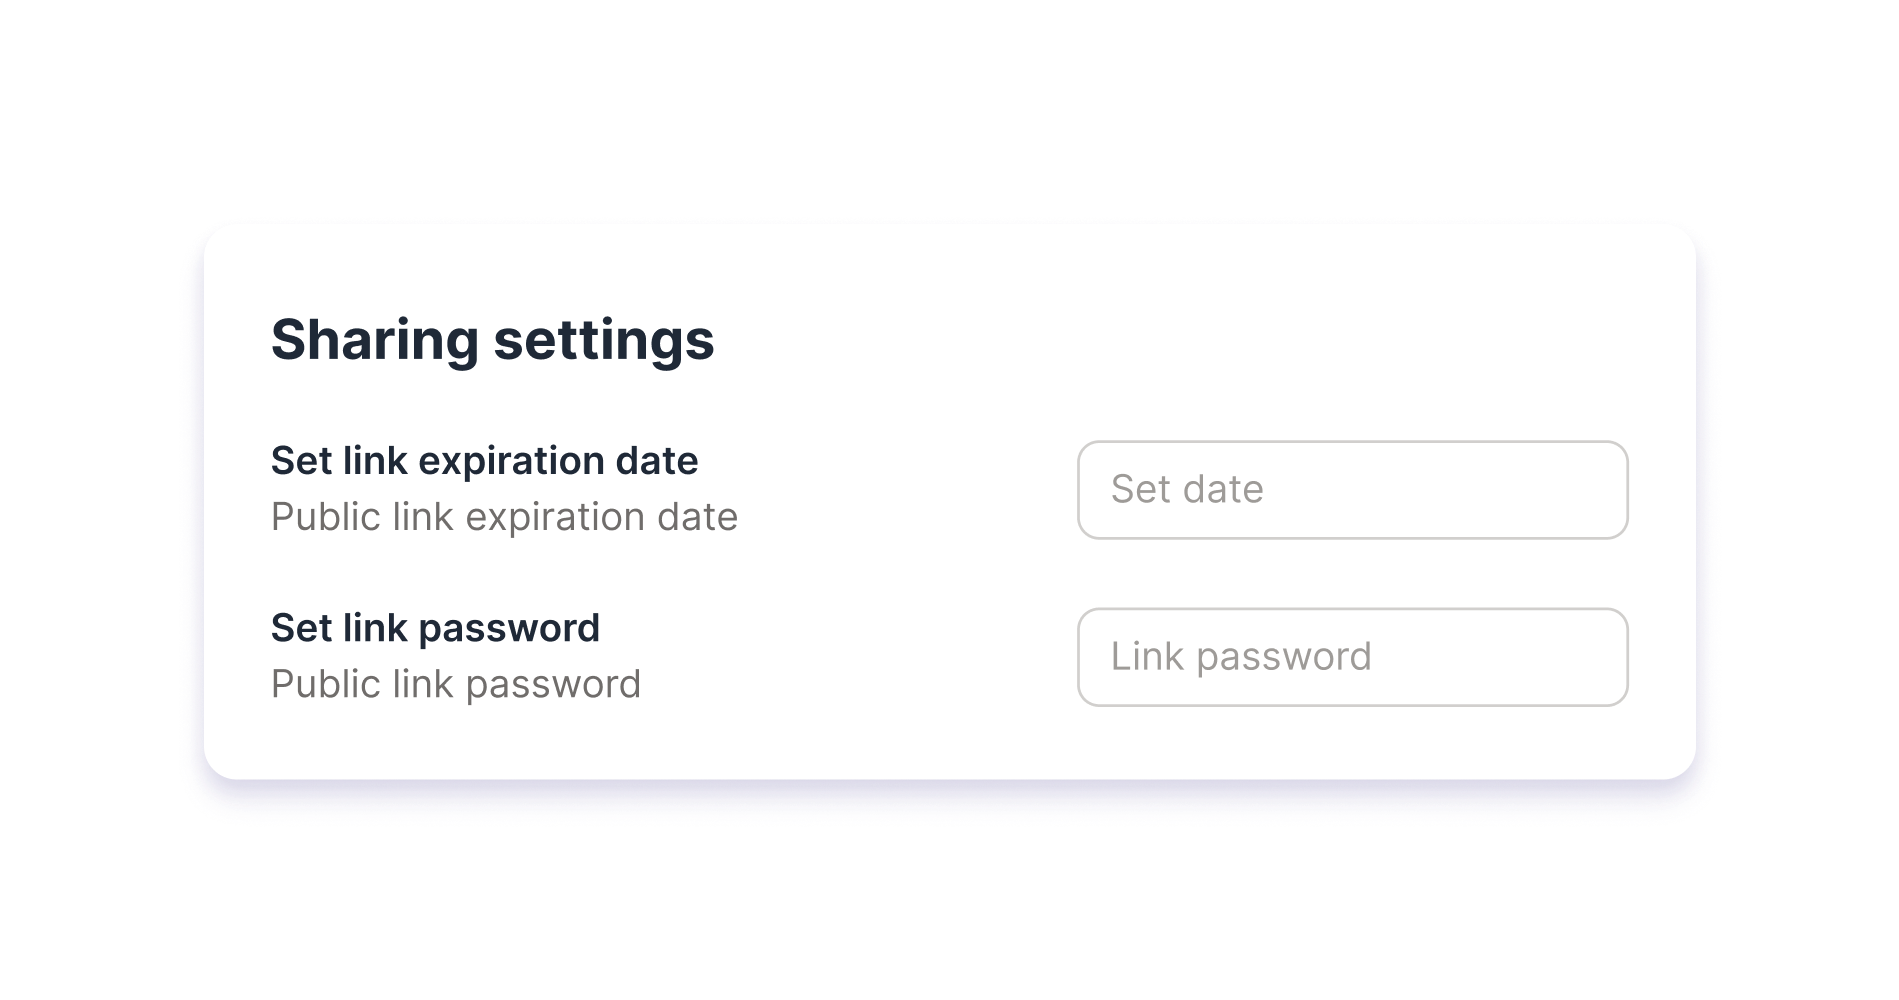This screenshot has width=1899, height=1000.
Task: Click the "Sharing settings" heading
Action: click(492, 339)
